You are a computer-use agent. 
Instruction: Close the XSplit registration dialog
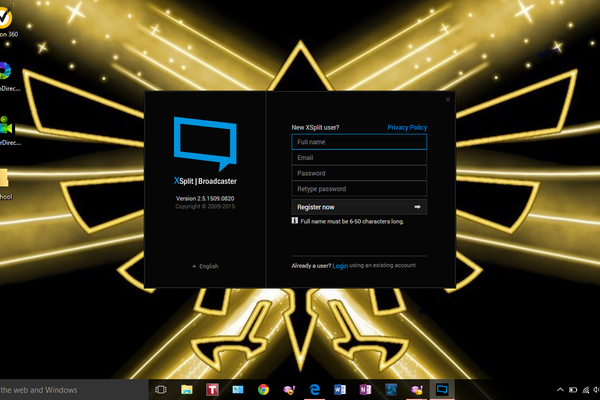pyautogui.click(x=448, y=100)
